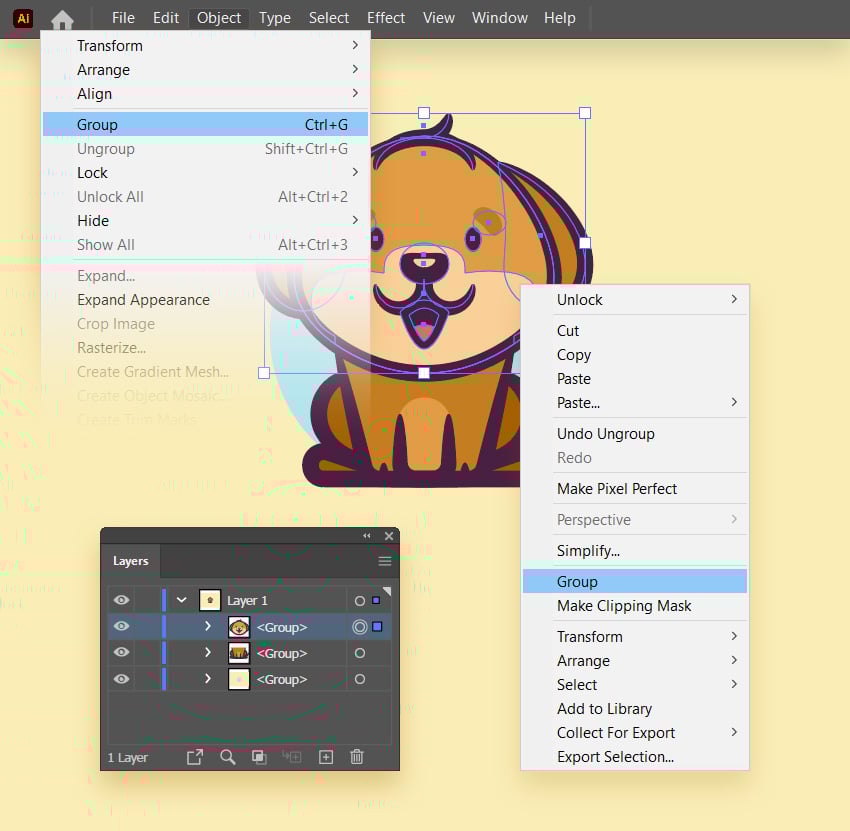Open the Layers panel hamburger menu
The image size is (850, 831).
[x=385, y=562]
